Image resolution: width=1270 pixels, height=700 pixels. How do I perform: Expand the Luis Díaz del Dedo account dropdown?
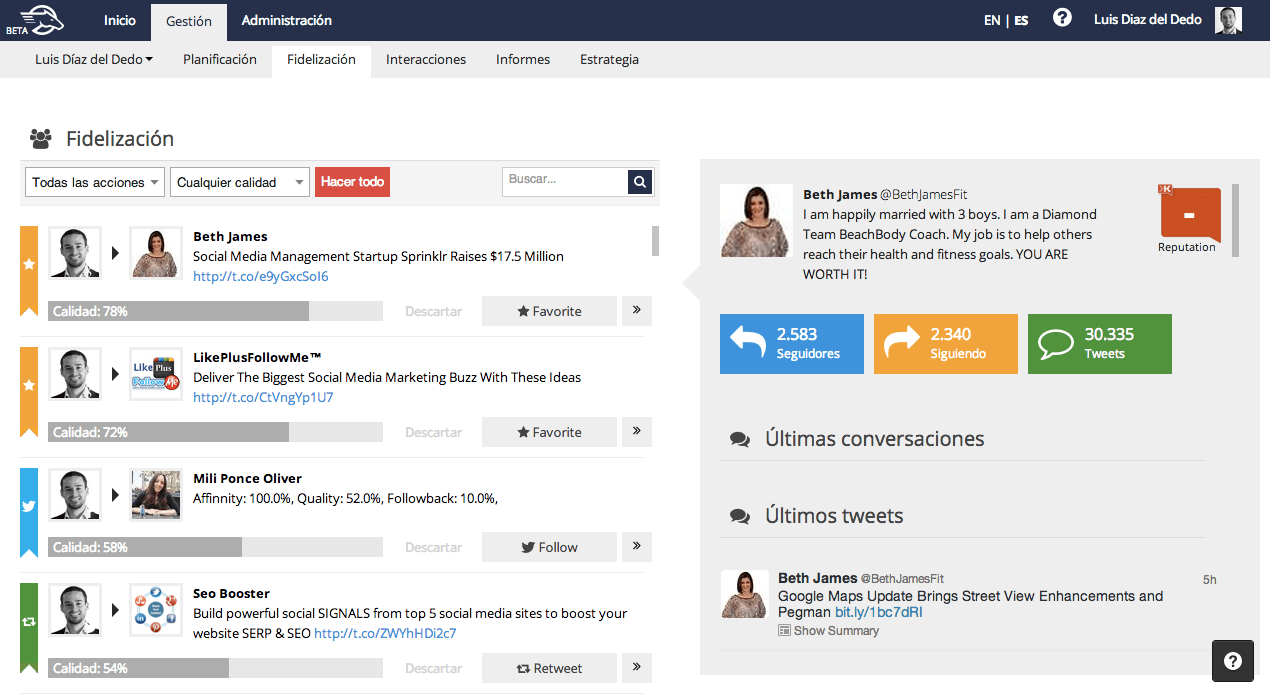[94, 59]
